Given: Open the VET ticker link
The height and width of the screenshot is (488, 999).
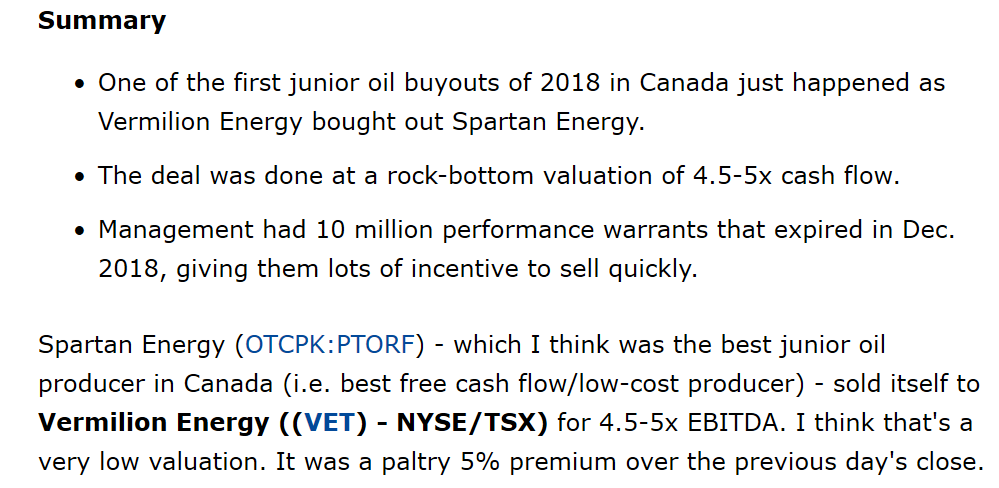Looking at the screenshot, I should pyautogui.click(x=330, y=423).
